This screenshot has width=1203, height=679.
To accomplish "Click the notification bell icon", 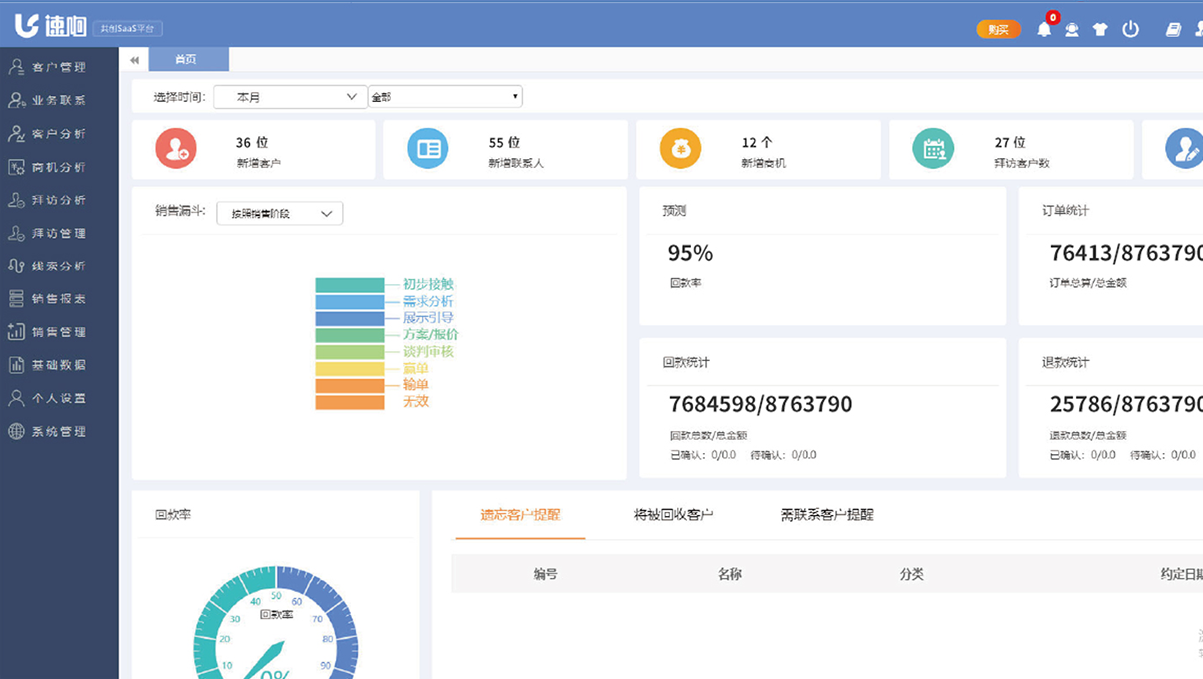I will [1044, 29].
